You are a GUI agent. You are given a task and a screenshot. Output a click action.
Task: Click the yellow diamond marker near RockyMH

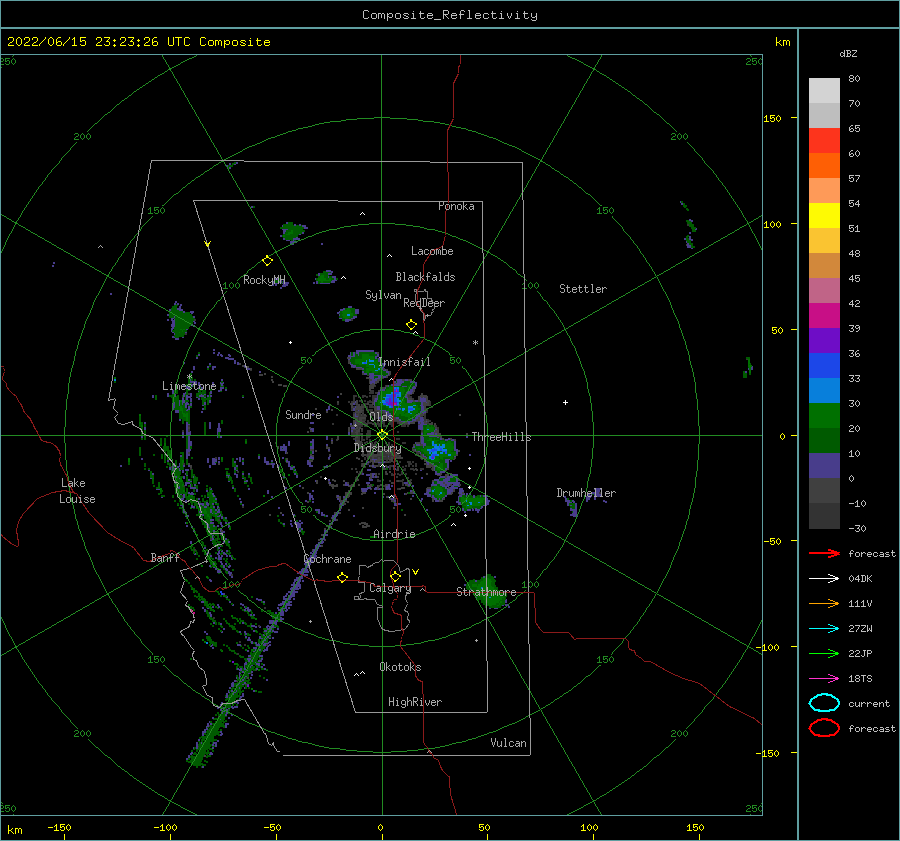coord(267,261)
